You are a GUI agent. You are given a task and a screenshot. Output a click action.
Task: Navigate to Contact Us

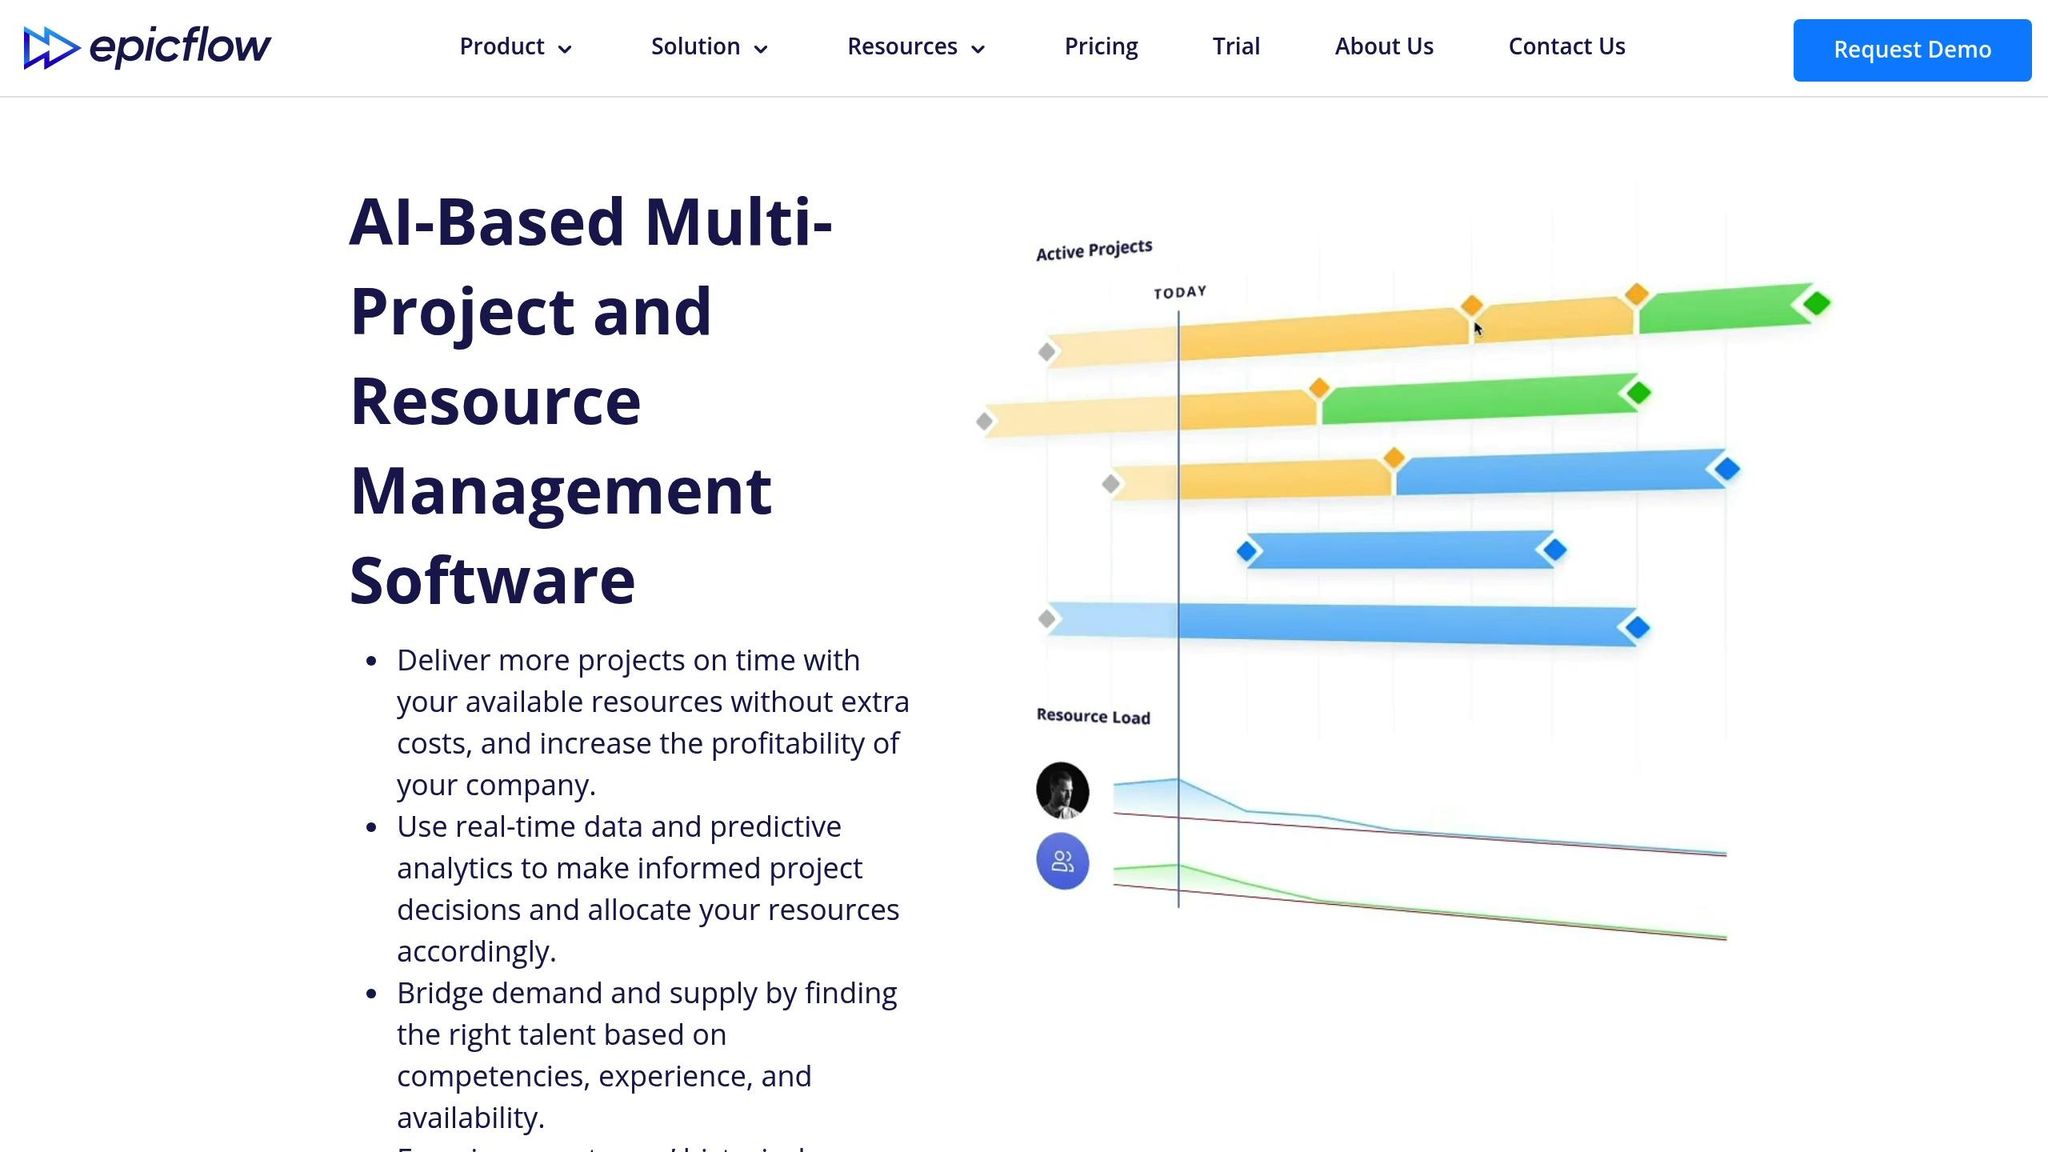(x=1566, y=47)
